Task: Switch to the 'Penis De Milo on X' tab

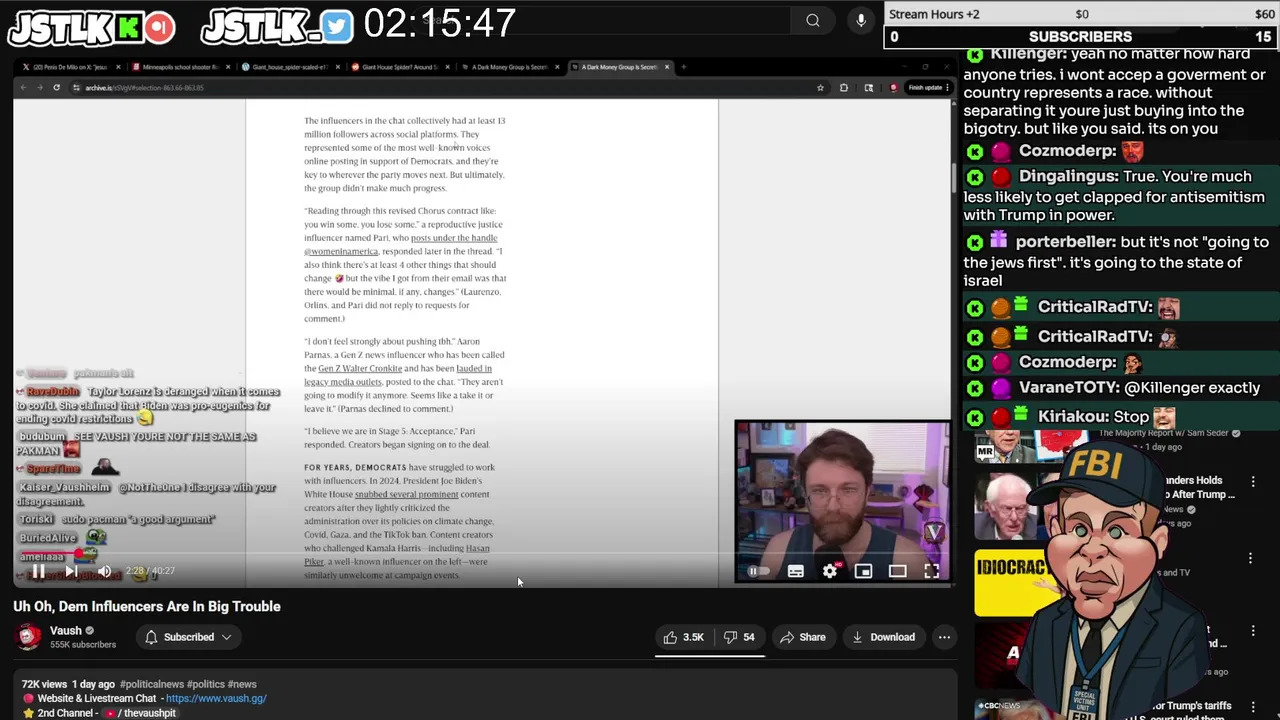Action: click(70, 67)
